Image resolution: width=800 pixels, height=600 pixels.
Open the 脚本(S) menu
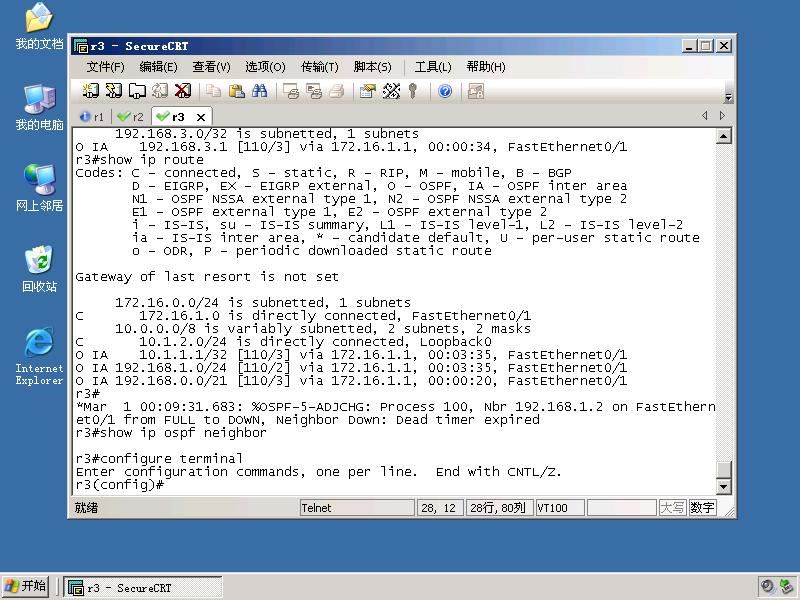pos(372,67)
